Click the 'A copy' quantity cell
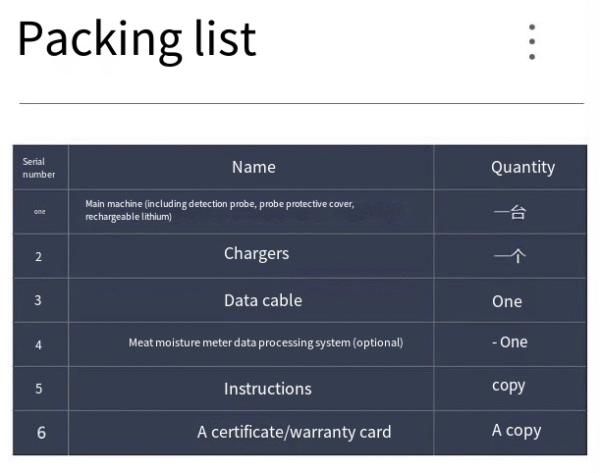This screenshot has width=600, height=473. (x=516, y=431)
